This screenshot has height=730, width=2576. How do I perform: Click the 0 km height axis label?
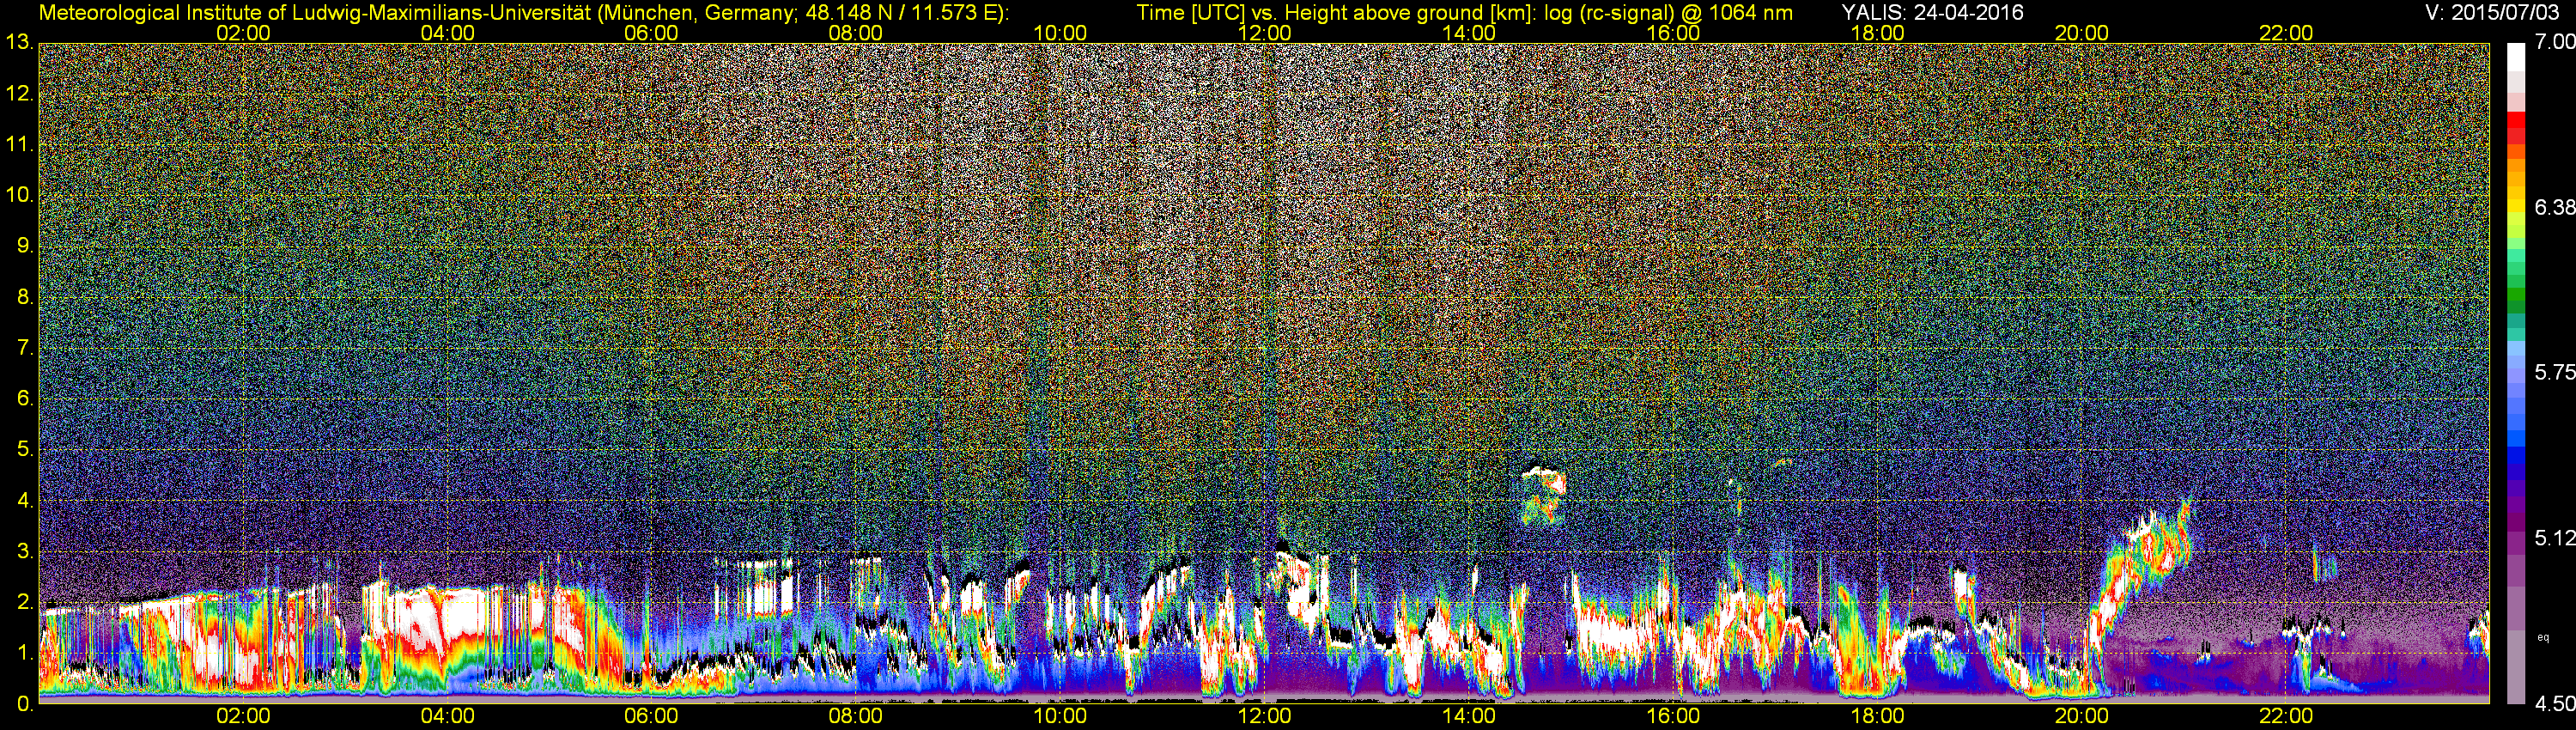click(25, 704)
